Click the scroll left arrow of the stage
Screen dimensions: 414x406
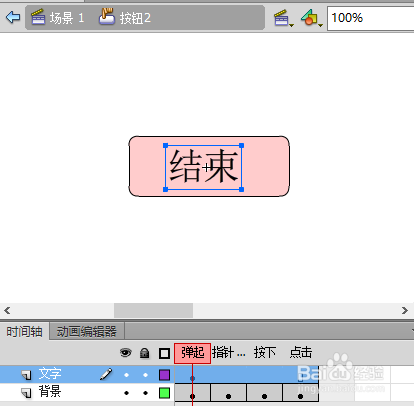point(7,311)
